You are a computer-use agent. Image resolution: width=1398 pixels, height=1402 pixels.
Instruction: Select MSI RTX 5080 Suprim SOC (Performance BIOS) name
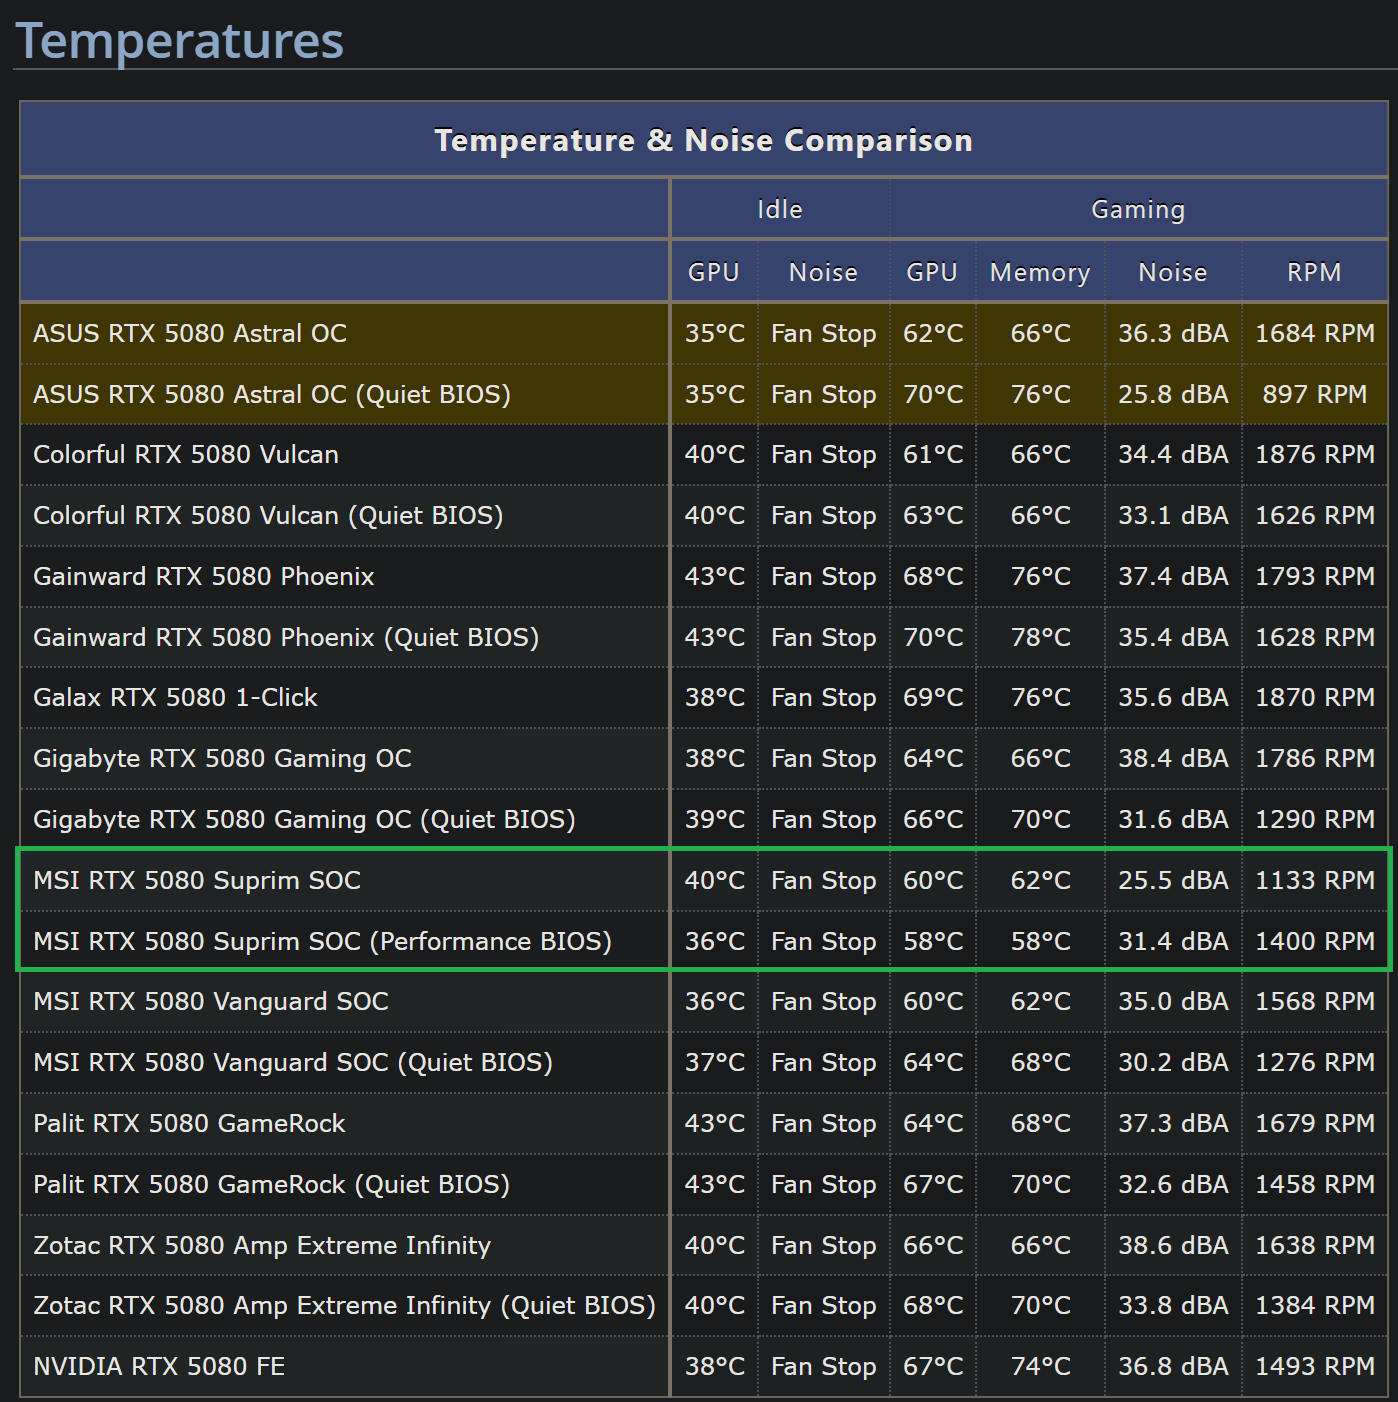click(x=322, y=941)
